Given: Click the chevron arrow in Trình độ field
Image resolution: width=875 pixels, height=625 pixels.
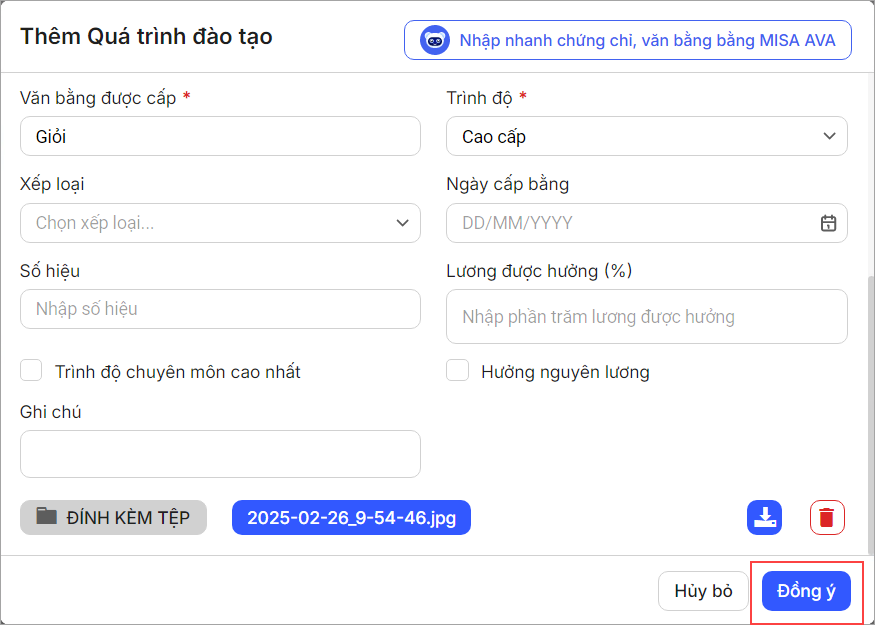Looking at the screenshot, I should point(828,136).
